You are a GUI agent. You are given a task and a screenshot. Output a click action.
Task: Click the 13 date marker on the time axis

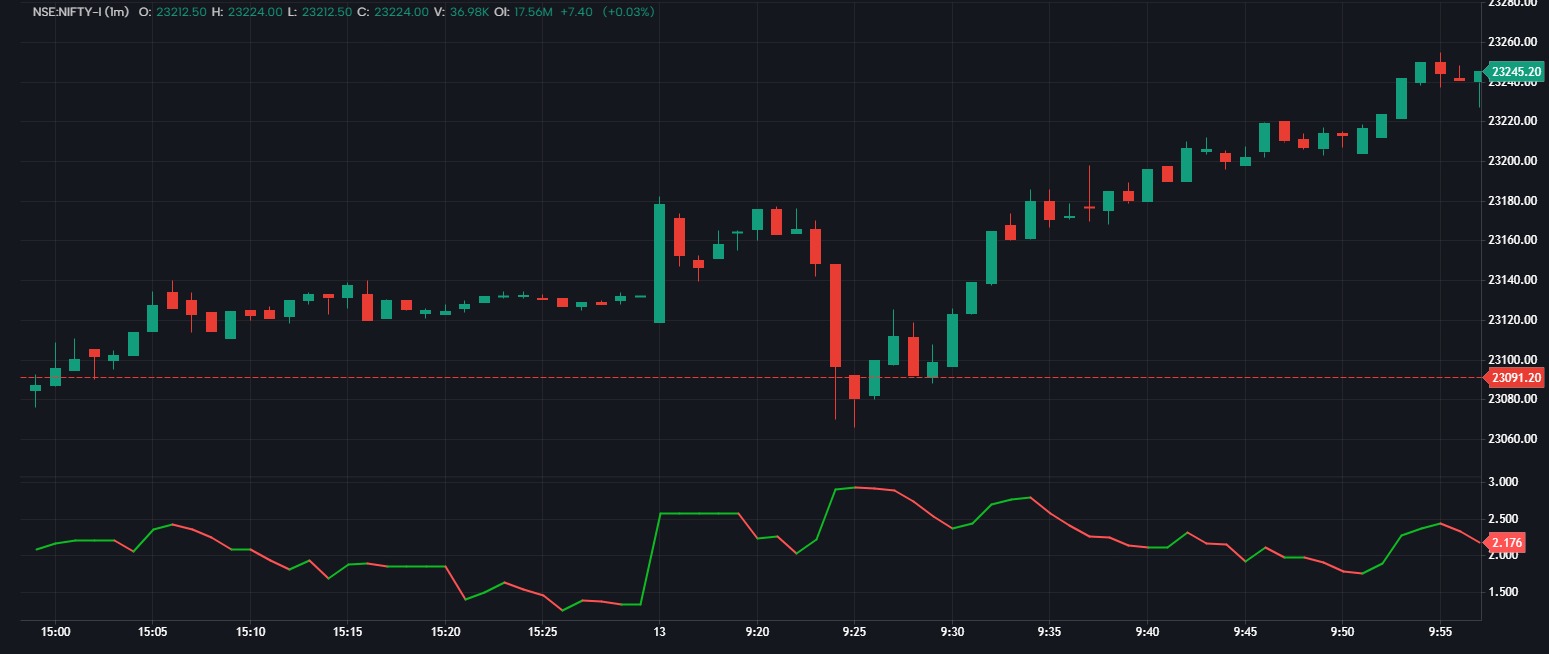[x=661, y=632]
